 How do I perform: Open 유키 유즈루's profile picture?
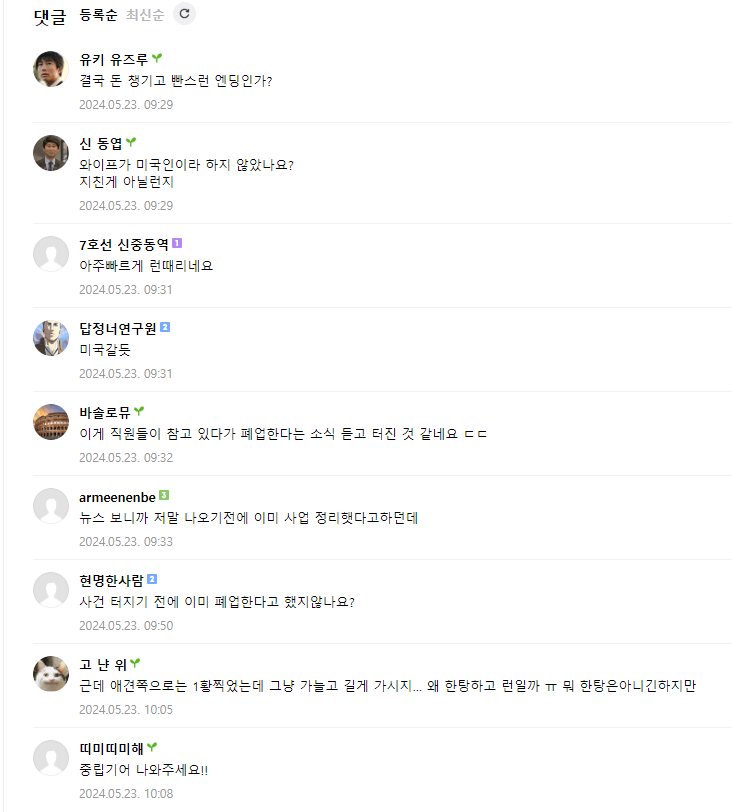coord(50,69)
